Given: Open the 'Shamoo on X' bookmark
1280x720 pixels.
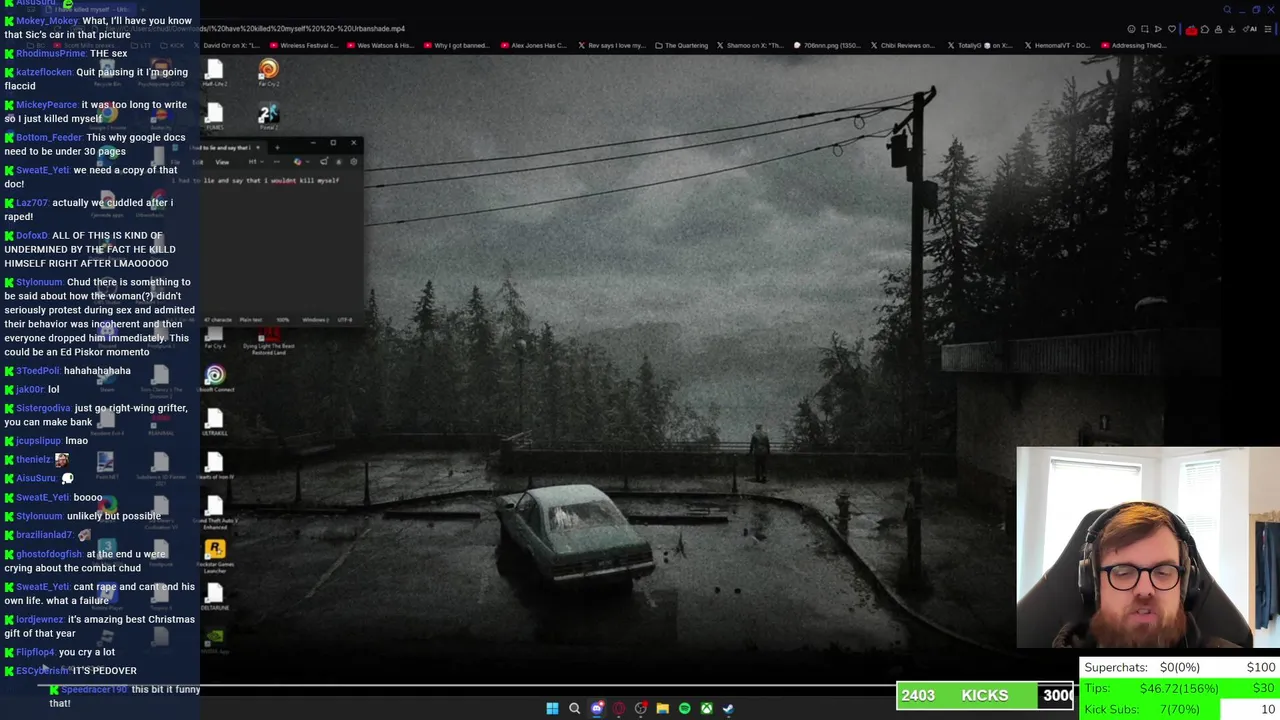Looking at the screenshot, I should click(751, 45).
